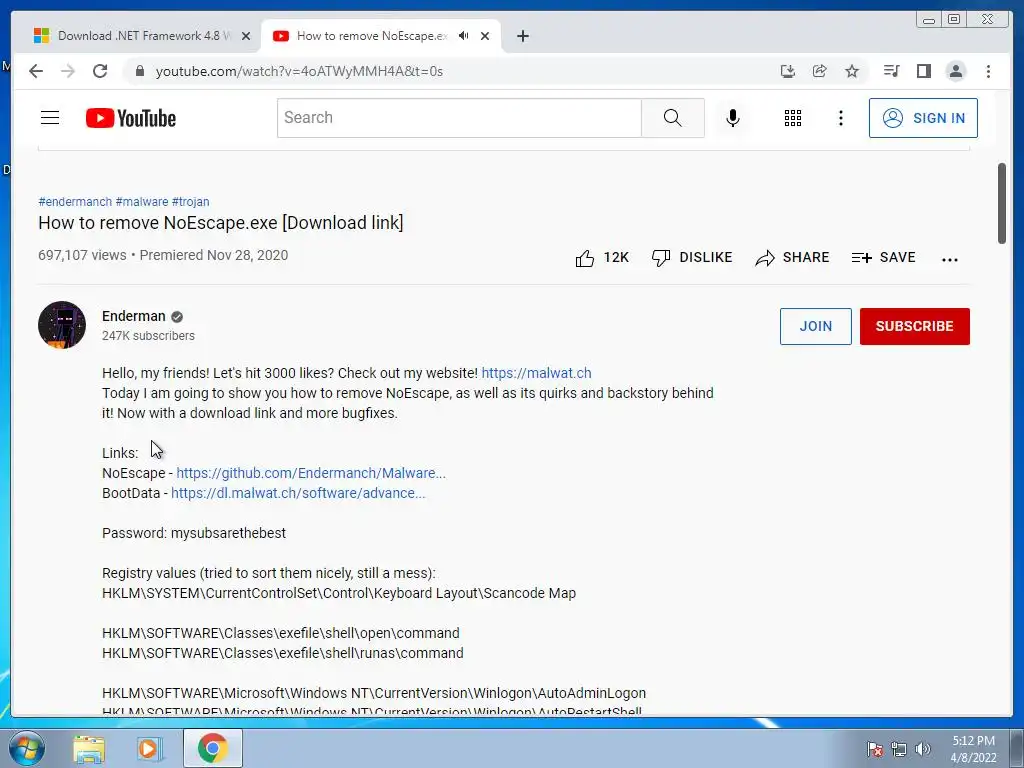Mute the YouTube tab audio icon
The image size is (1024, 768).
tap(464, 36)
